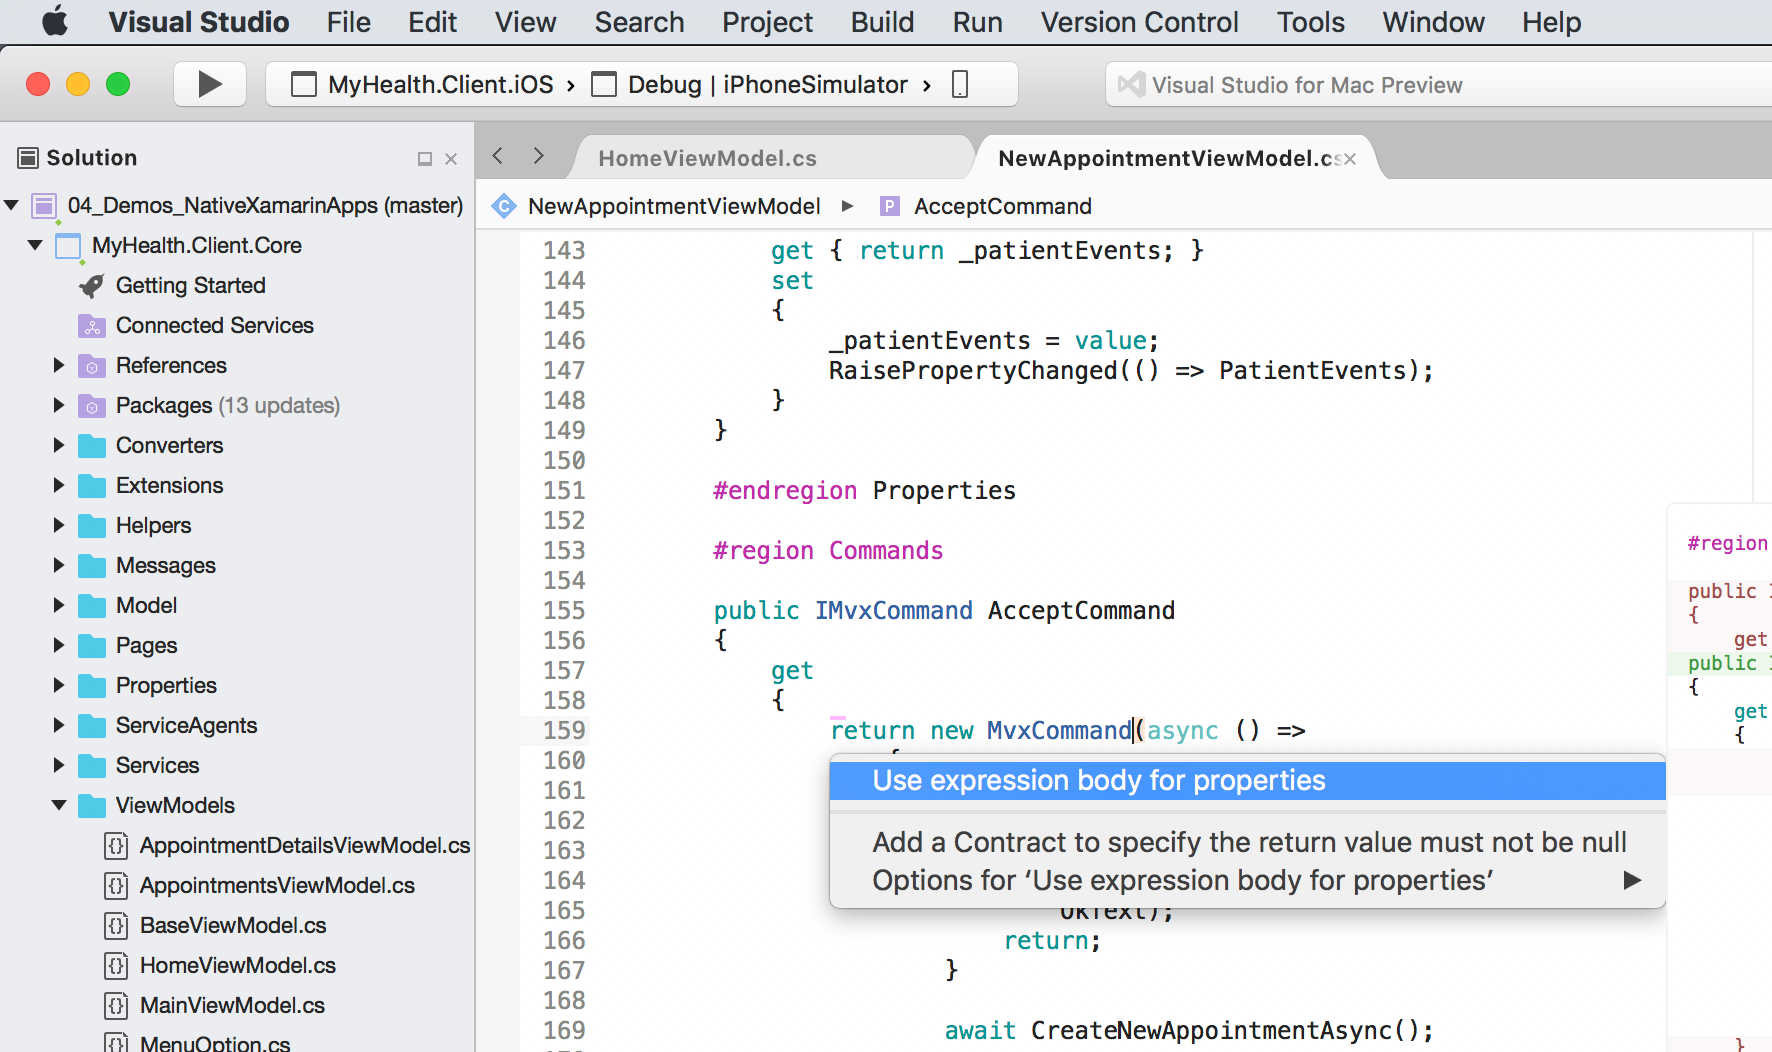The image size is (1772, 1052).
Task: Click the NewAppointmentViewModel breadcrumb
Action: pyautogui.click(x=674, y=206)
